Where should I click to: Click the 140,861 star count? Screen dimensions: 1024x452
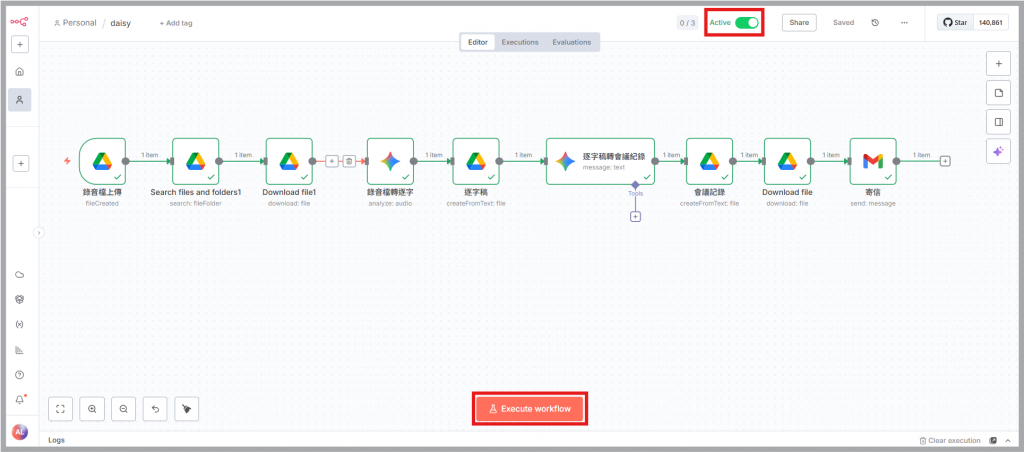[x=991, y=22]
